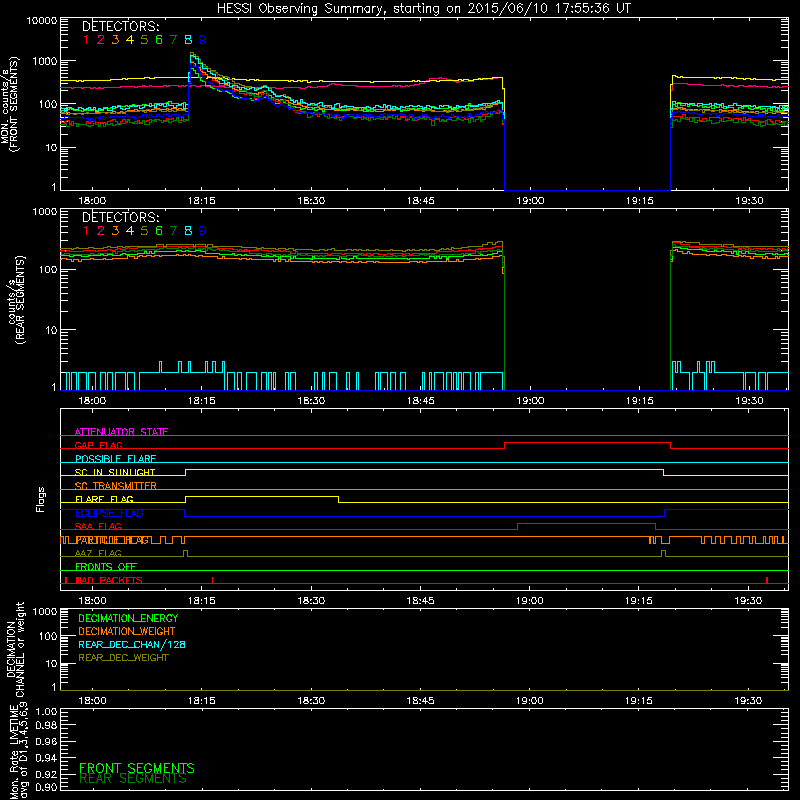Image resolution: width=800 pixels, height=800 pixels.
Task: Click the AAZ FLAG label
Action: (98, 553)
